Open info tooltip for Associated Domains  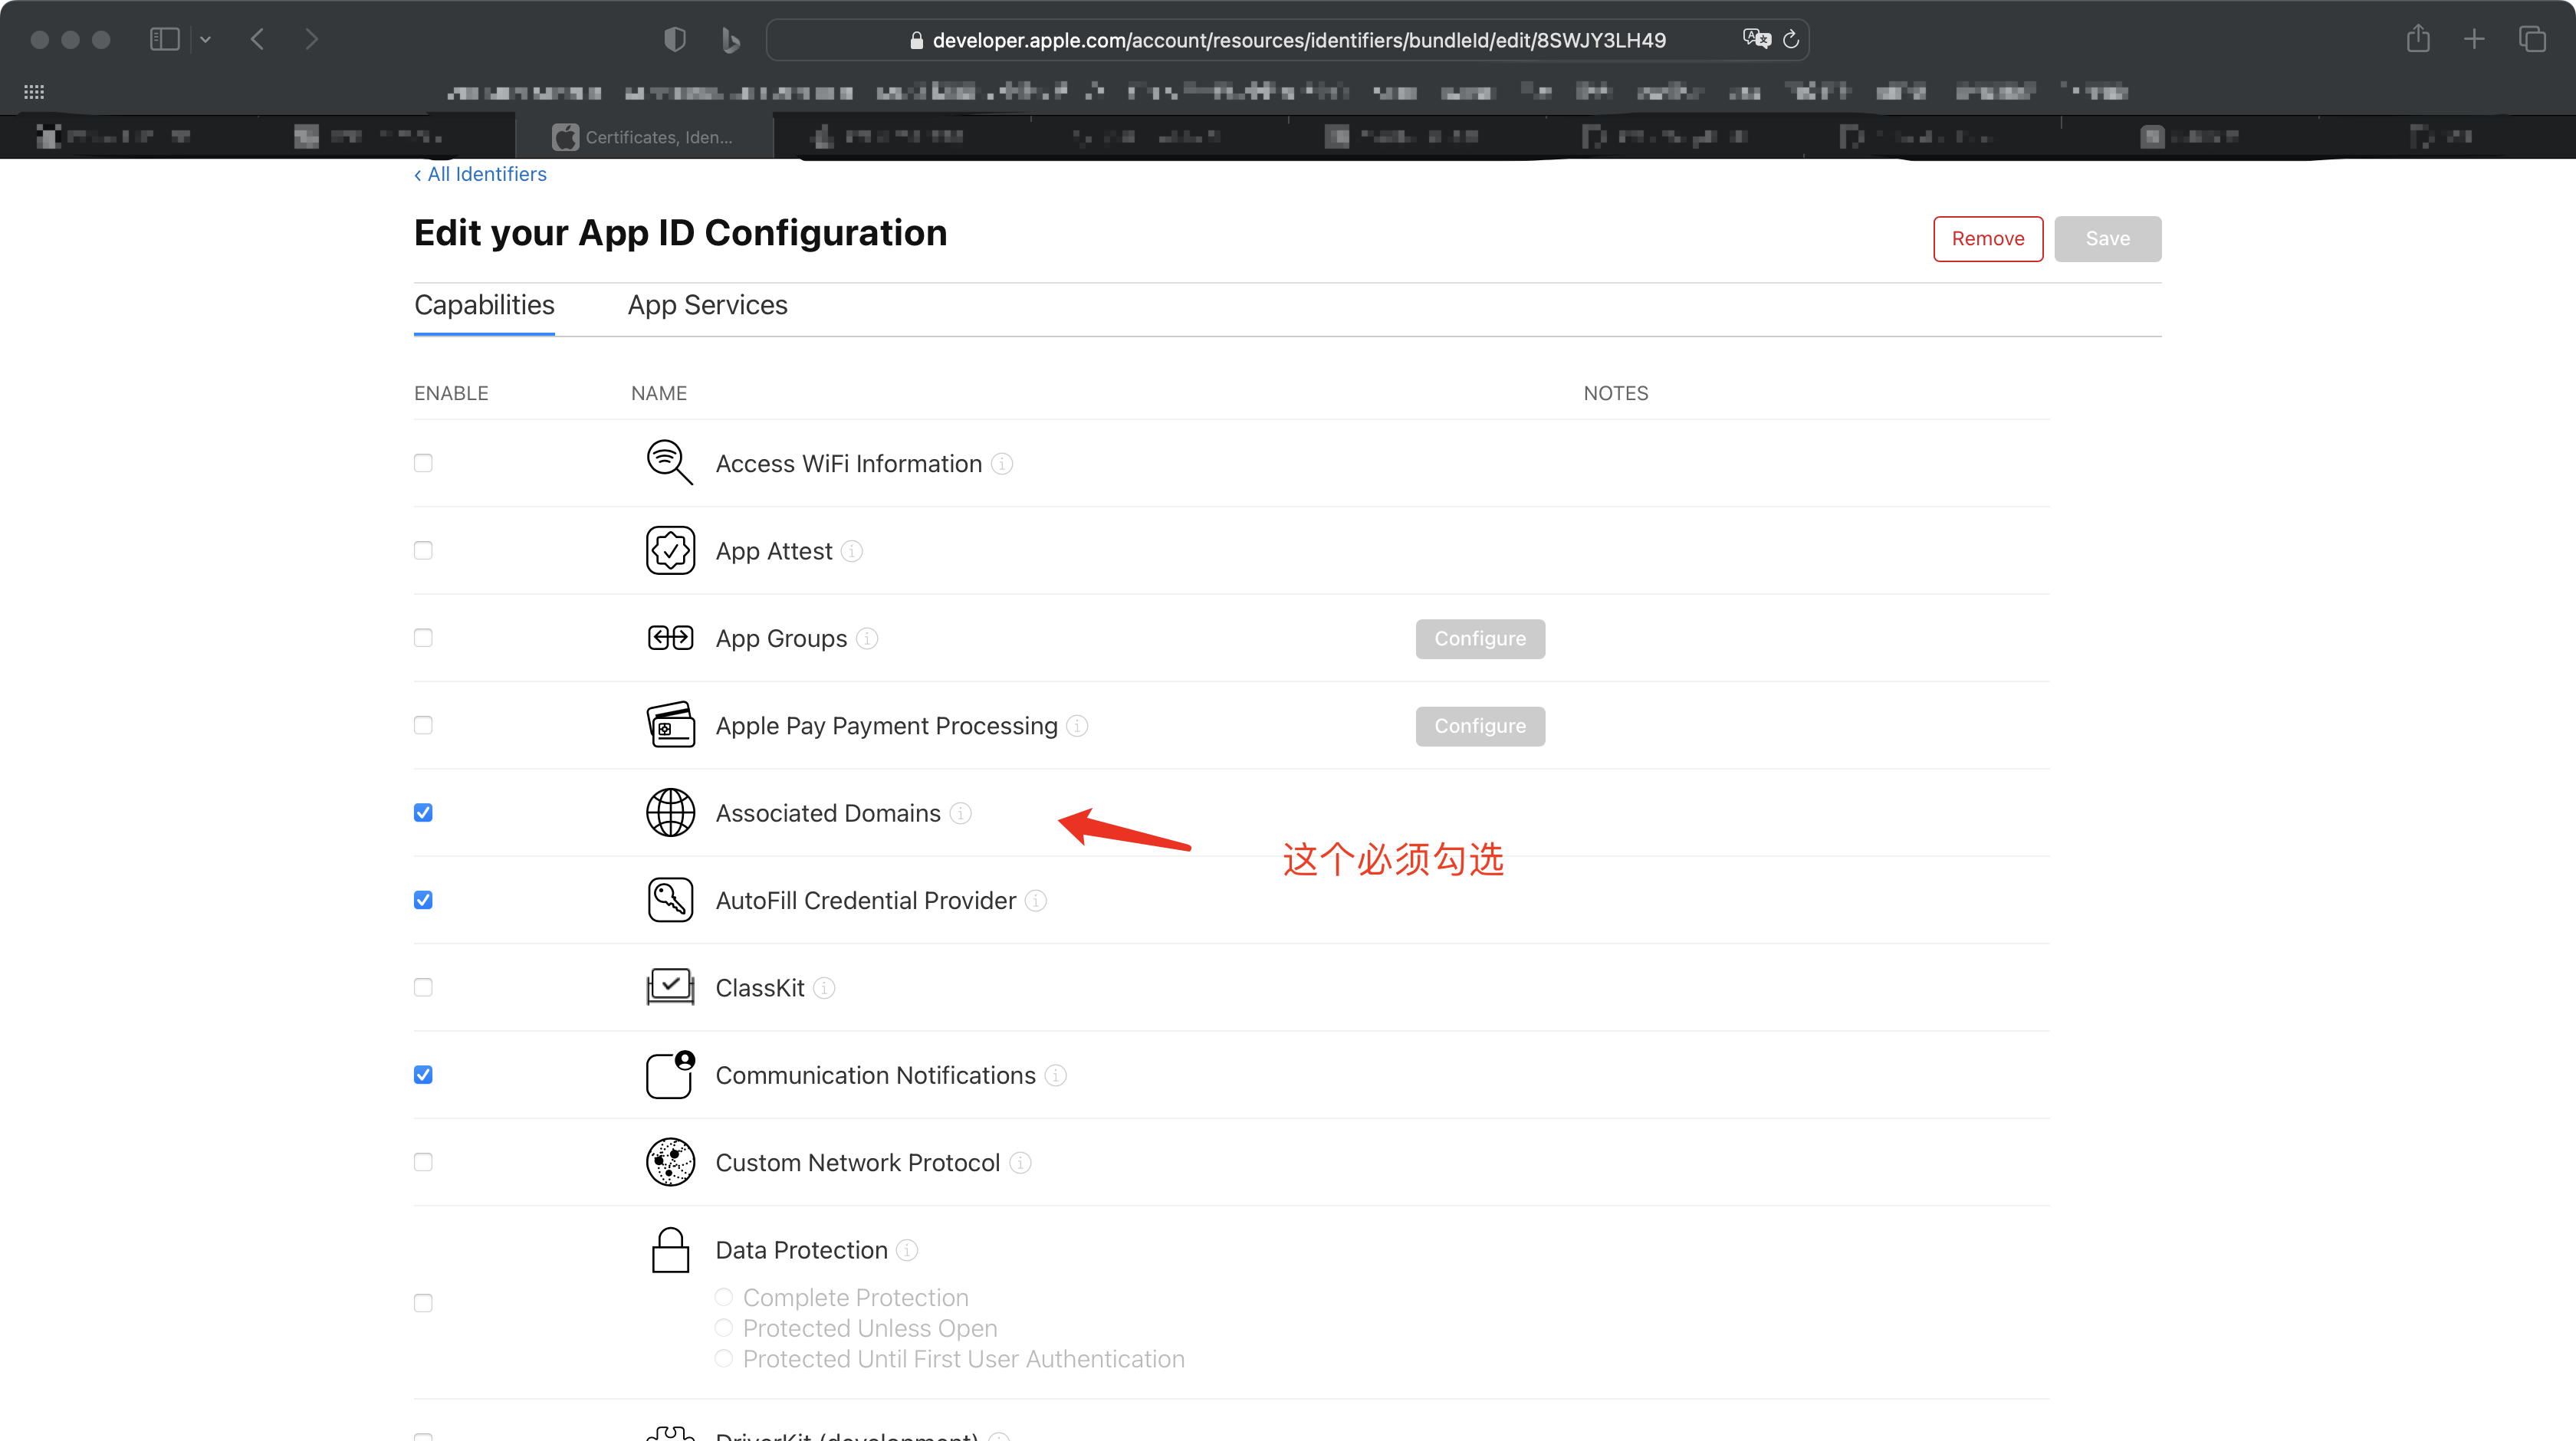(960, 813)
